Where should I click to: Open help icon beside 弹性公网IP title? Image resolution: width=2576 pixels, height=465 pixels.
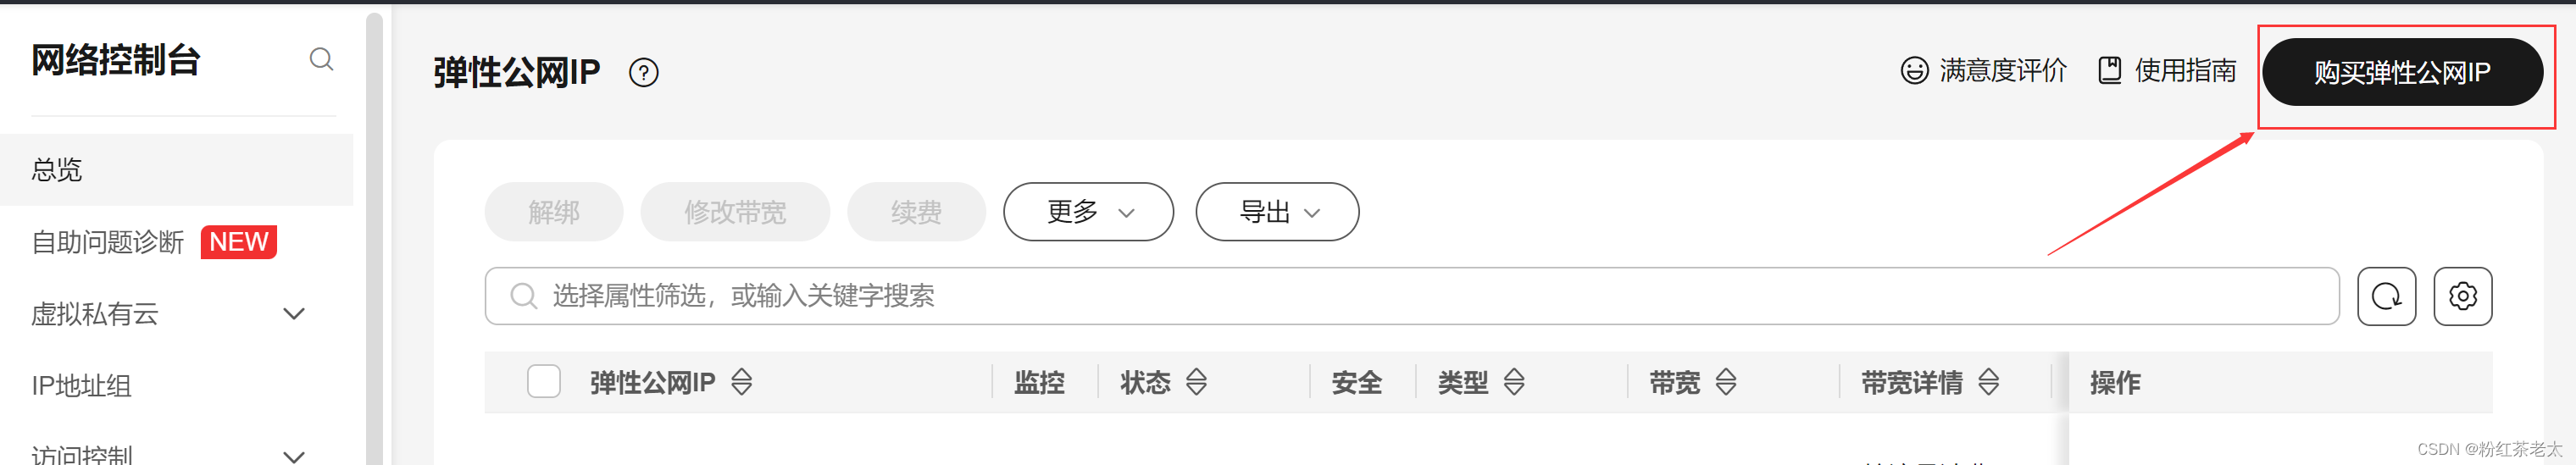(644, 73)
